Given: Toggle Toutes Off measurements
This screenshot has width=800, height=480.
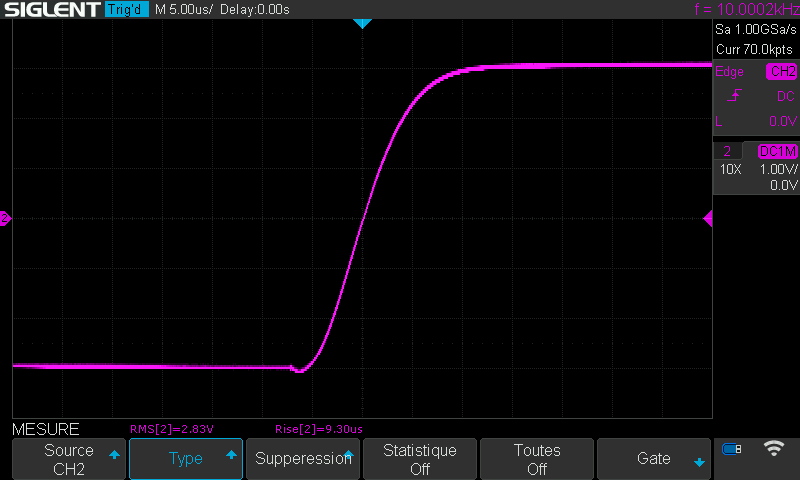Looking at the screenshot, I should coord(537,459).
